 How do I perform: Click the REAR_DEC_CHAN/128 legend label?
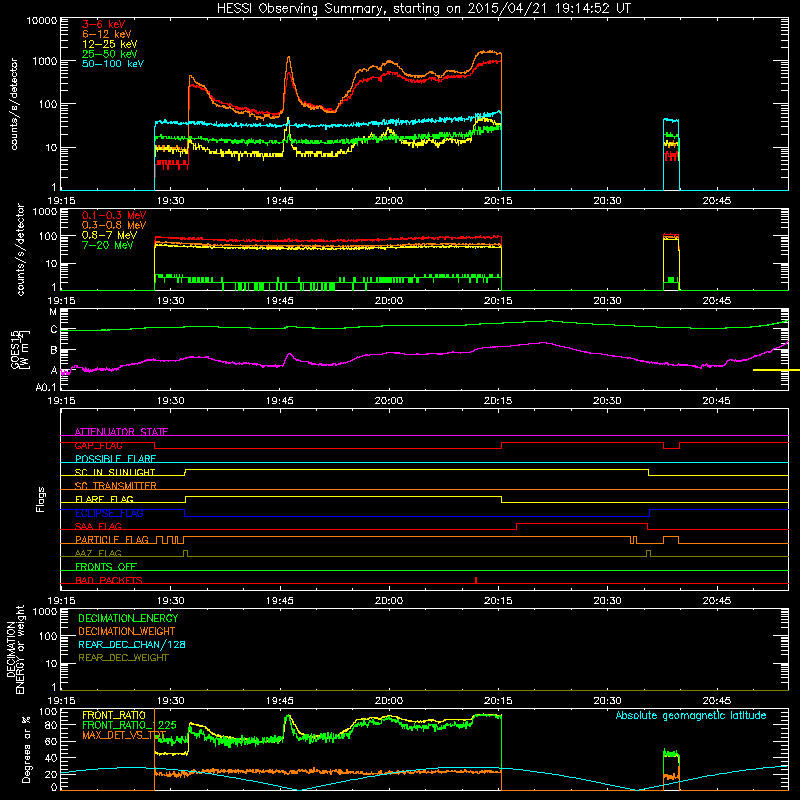[x=132, y=644]
